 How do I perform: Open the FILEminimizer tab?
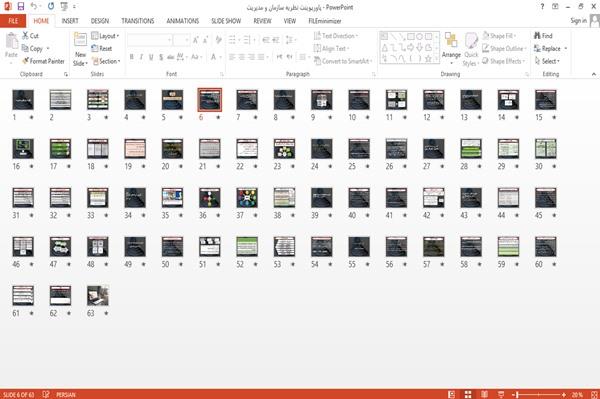tap(325, 21)
